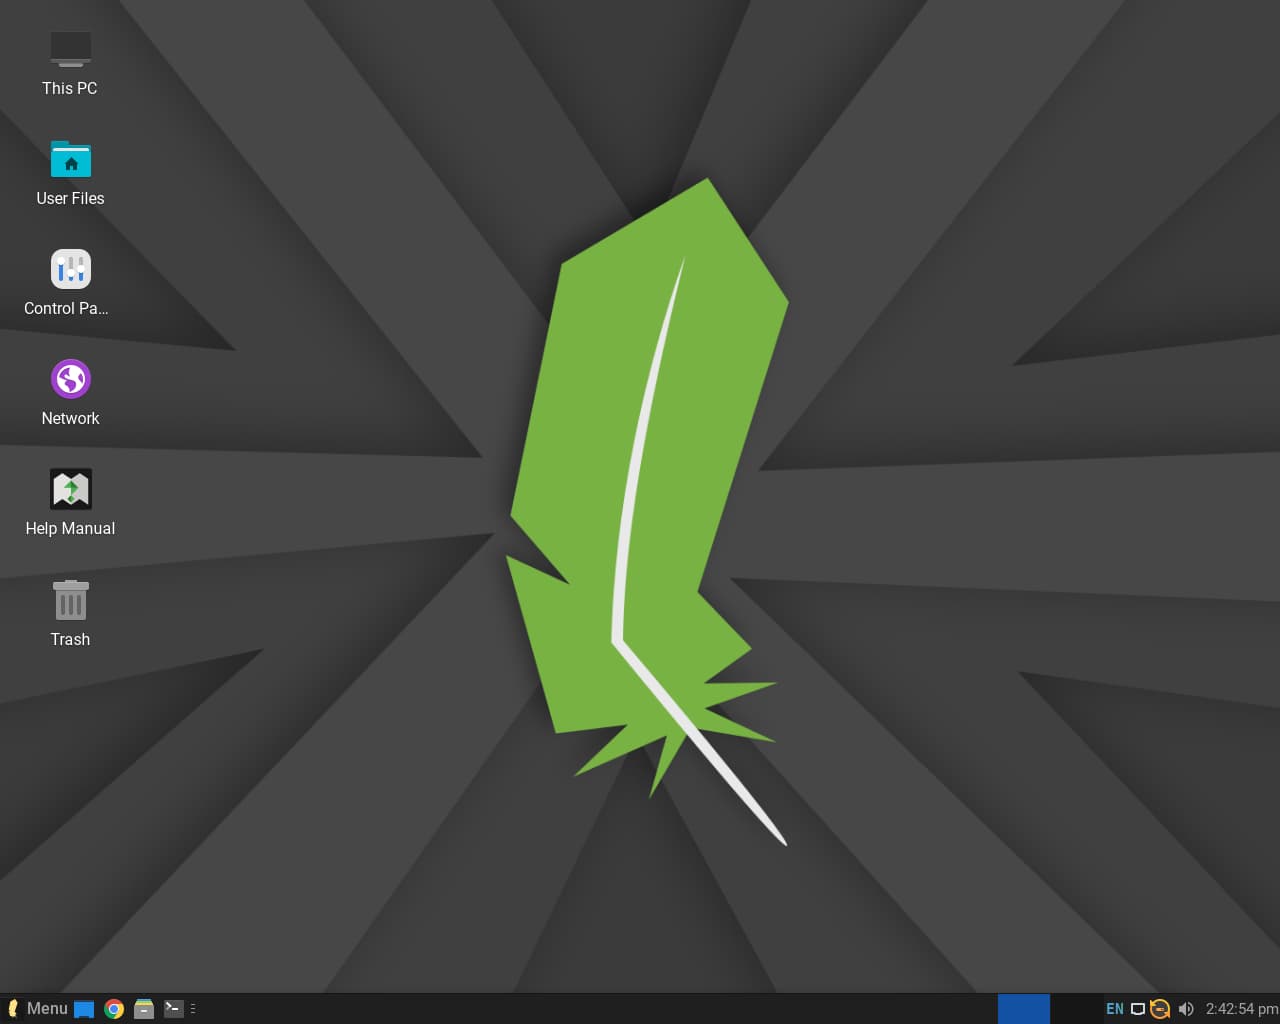This screenshot has width=1280, height=1024.
Task: Open the Network icon on the desktop
Action: coord(69,379)
